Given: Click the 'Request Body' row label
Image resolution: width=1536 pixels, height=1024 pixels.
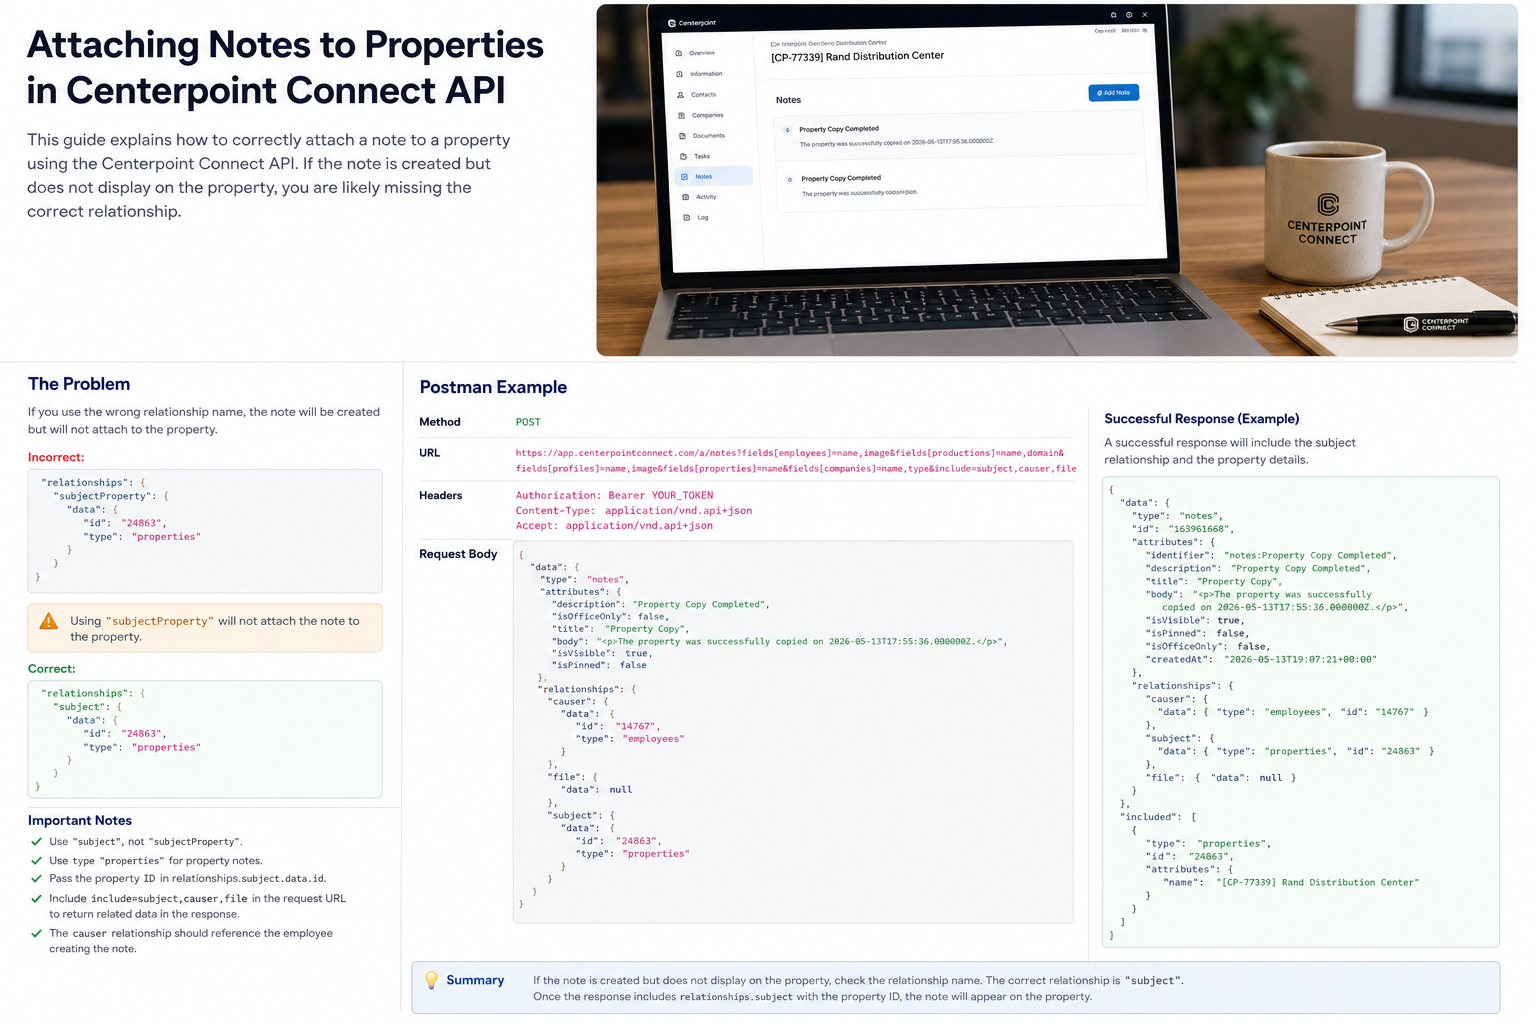Looking at the screenshot, I should pyautogui.click(x=458, y=554).
